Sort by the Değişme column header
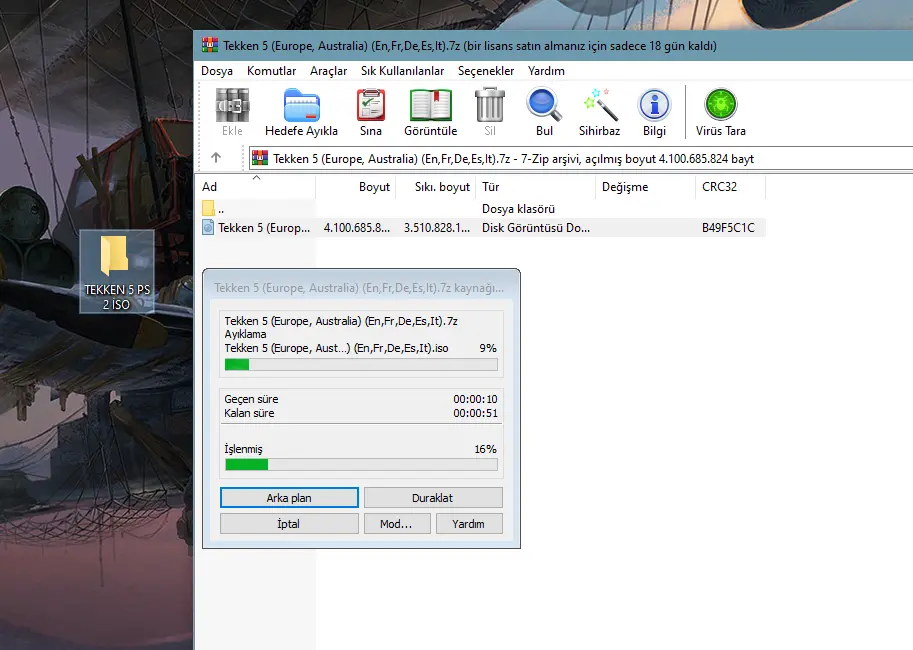The image size is (913, 650). (x=646, y=187)
